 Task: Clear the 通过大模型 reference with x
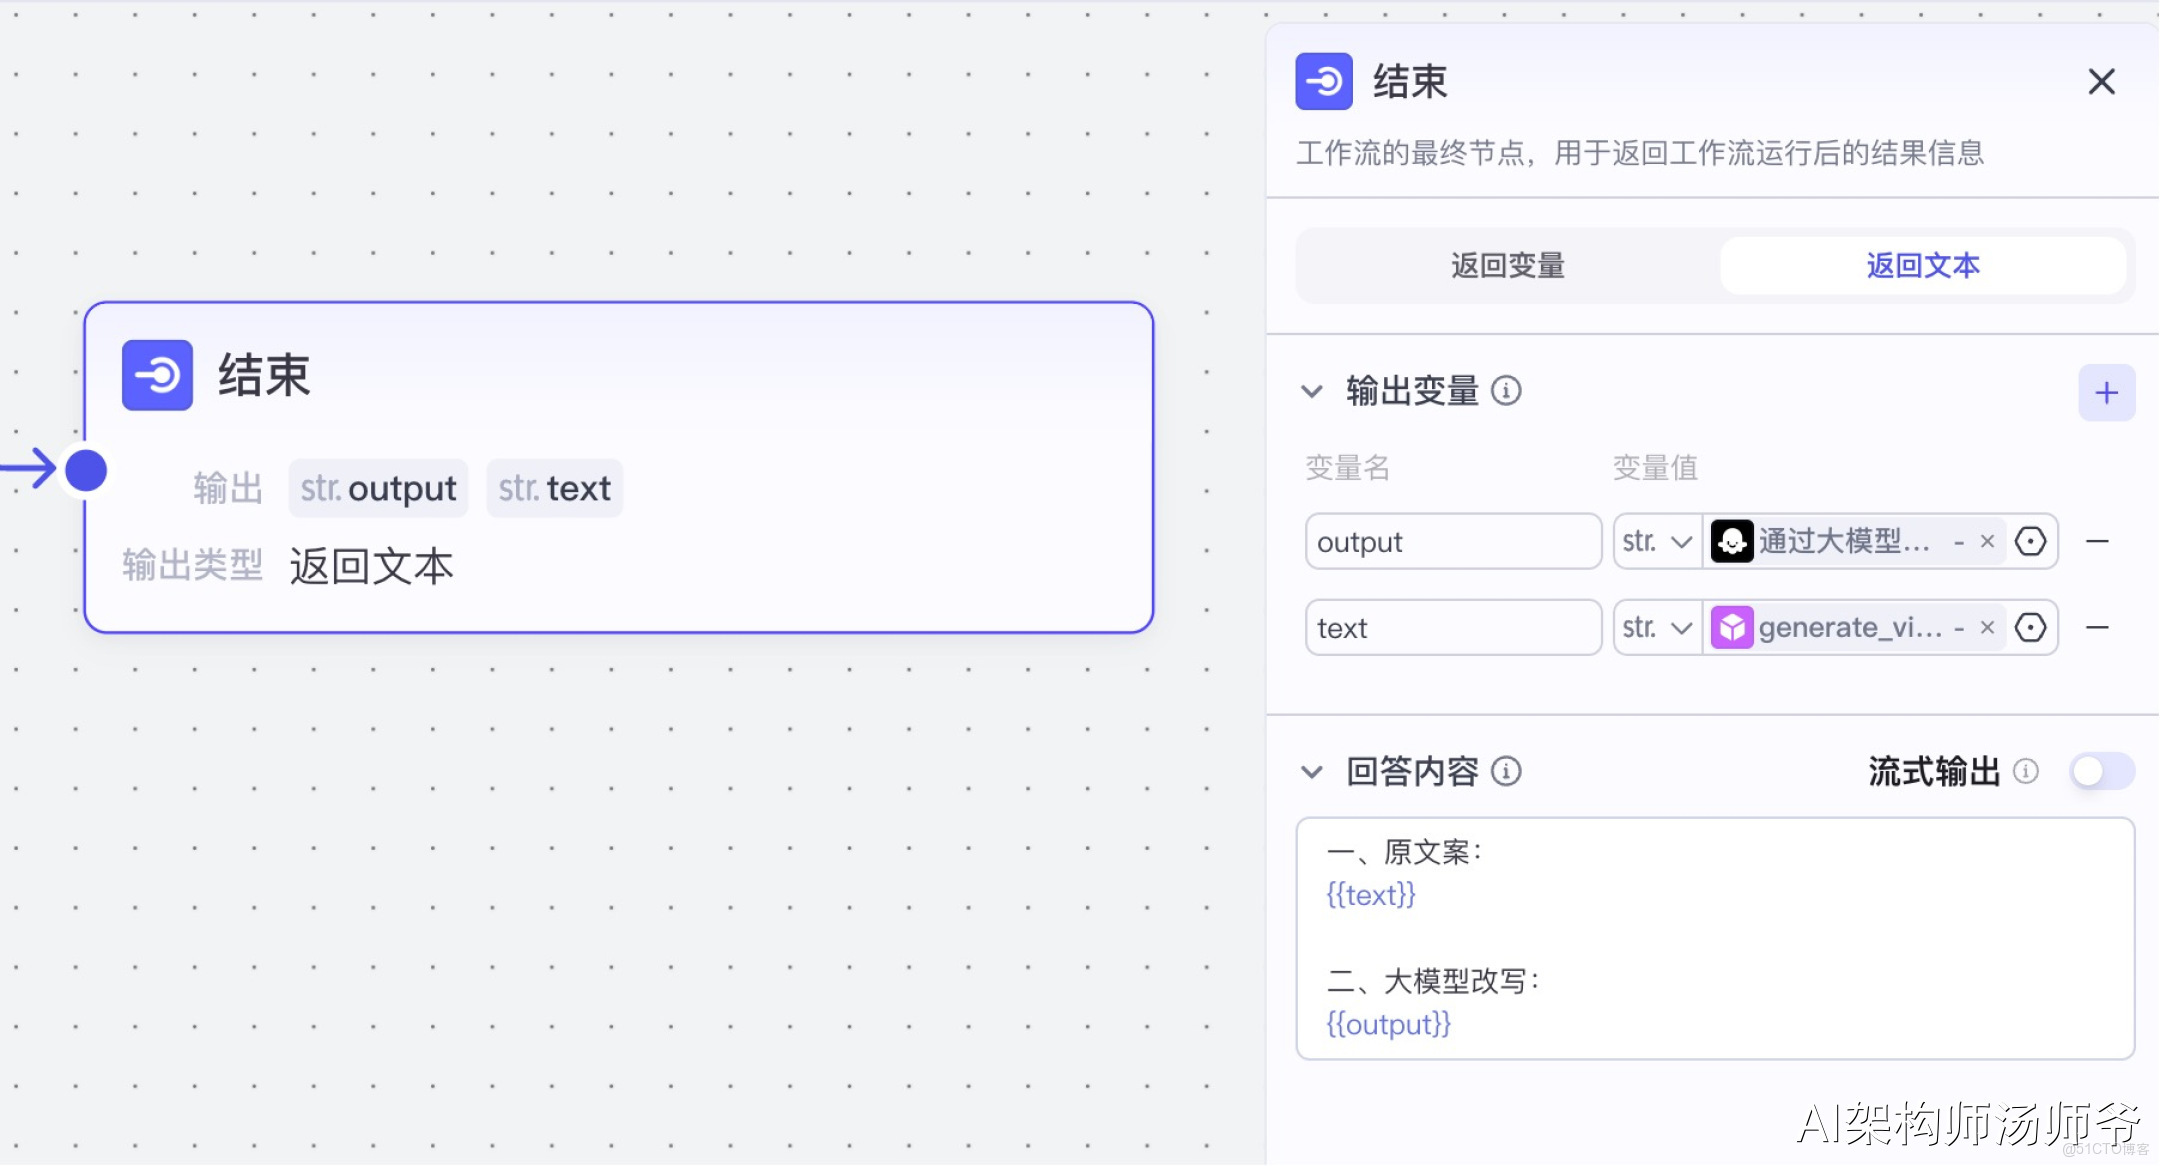(x=1987, y=542)
